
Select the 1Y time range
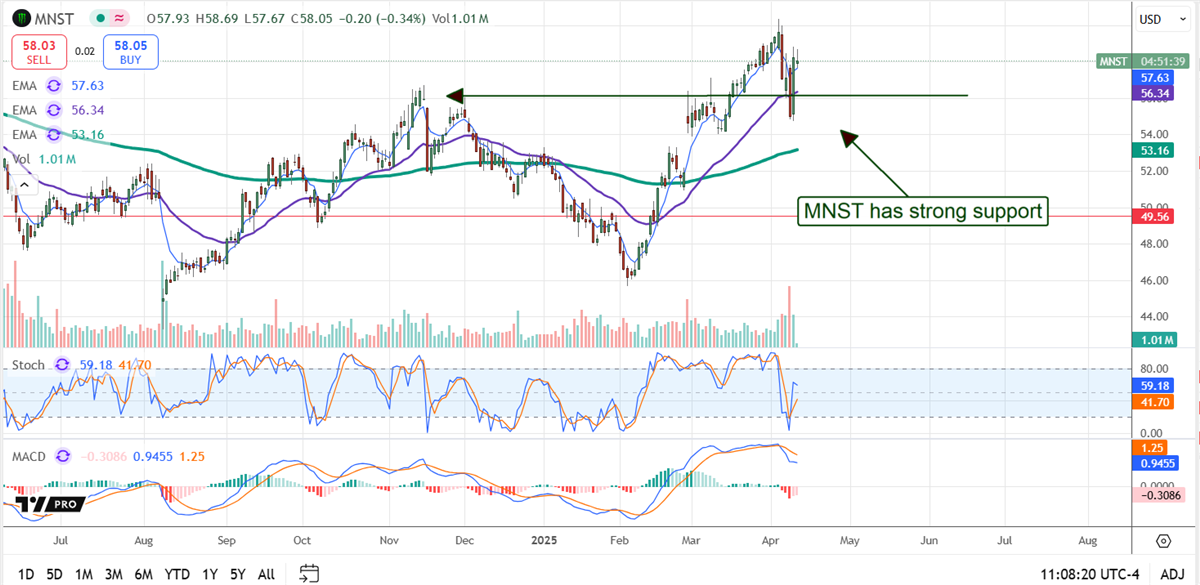pyautogui.click(x=210, y=574)
